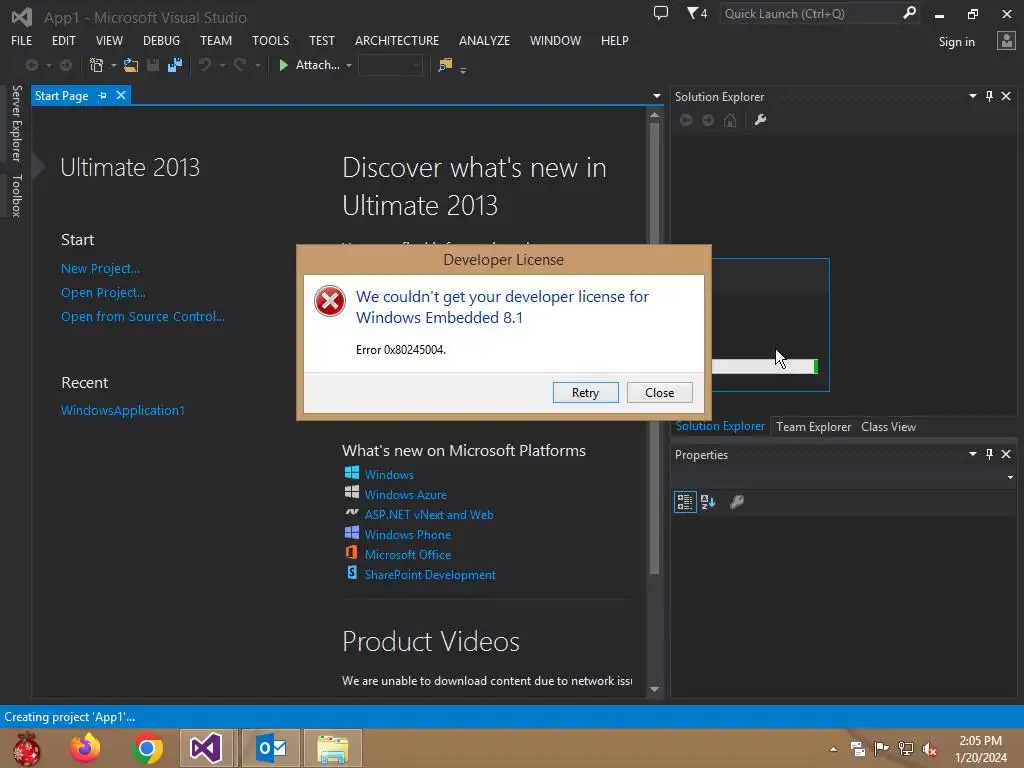The image size is (1024, 768).
Task: Click the Solution Explorer Back icon
Action: [686, 120]
